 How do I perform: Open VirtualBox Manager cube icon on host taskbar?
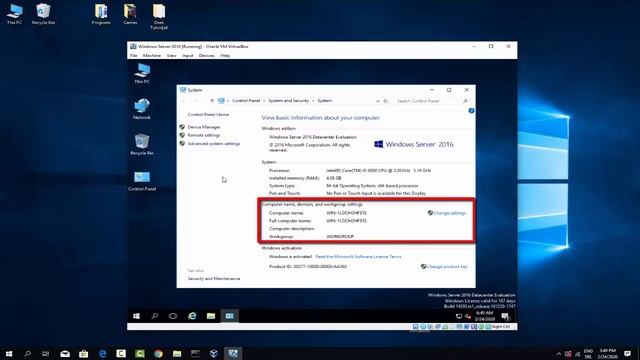click(213, 353)
